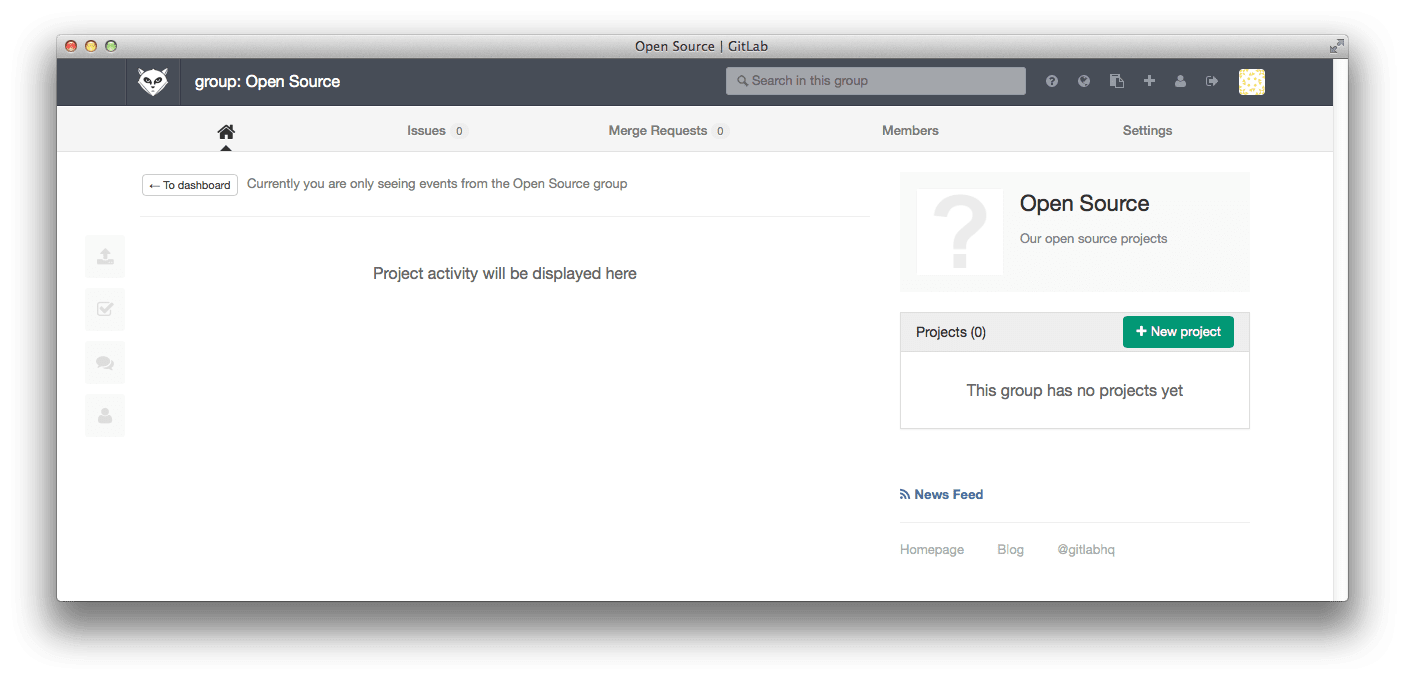Viewport: 1405px width, 680px height.
Task: Click the To dashboard button
Action: click(x=190, y=185)
